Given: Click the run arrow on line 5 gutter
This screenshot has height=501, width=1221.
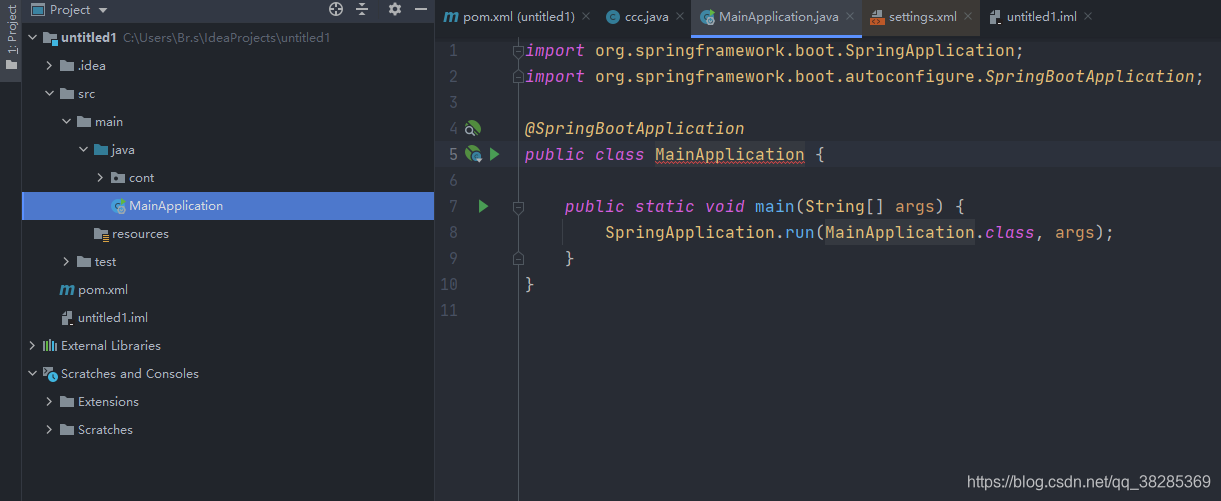Looking at the screenshot, I should pyautogui.click(x=494, y=155).
